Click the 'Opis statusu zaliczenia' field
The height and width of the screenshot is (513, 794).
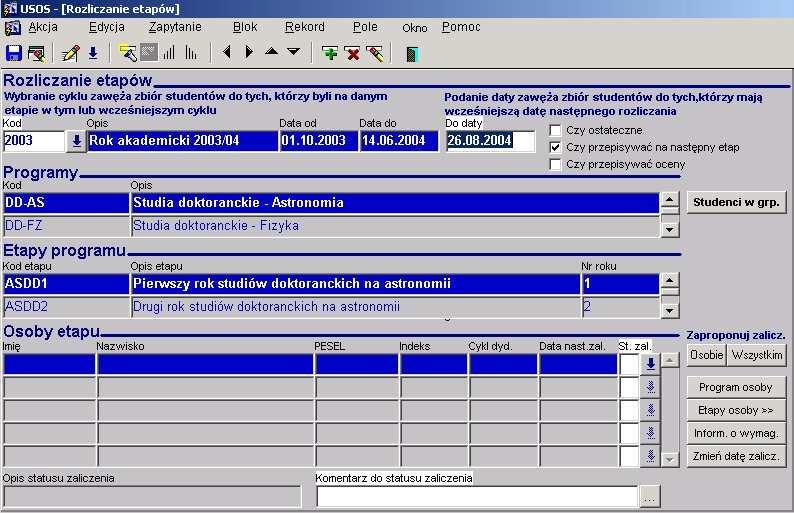pyautogui.click(x=152, y=497)
